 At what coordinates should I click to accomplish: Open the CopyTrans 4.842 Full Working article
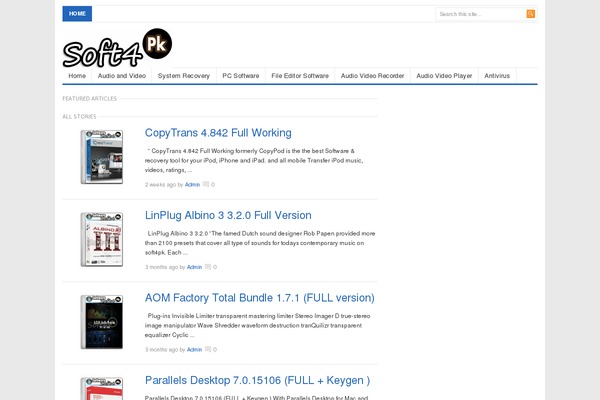point(218,133)
